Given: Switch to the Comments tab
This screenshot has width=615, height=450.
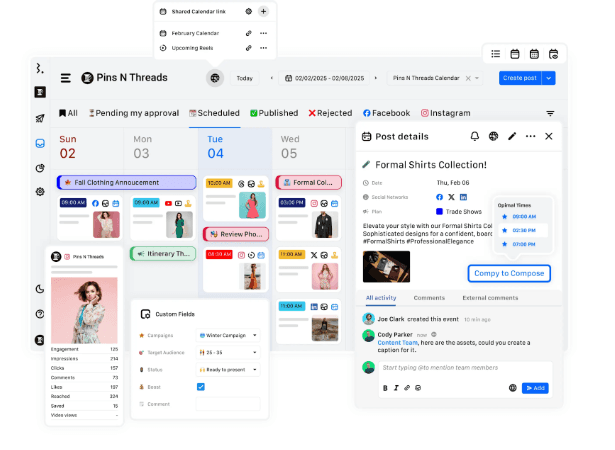Looking at the screenshot, I should point(429,298).
